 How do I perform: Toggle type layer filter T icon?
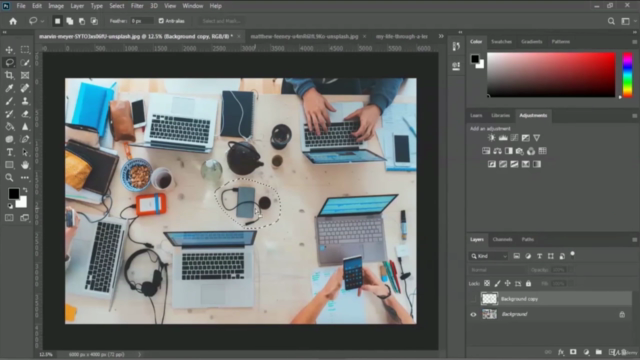tap(539, 256)
